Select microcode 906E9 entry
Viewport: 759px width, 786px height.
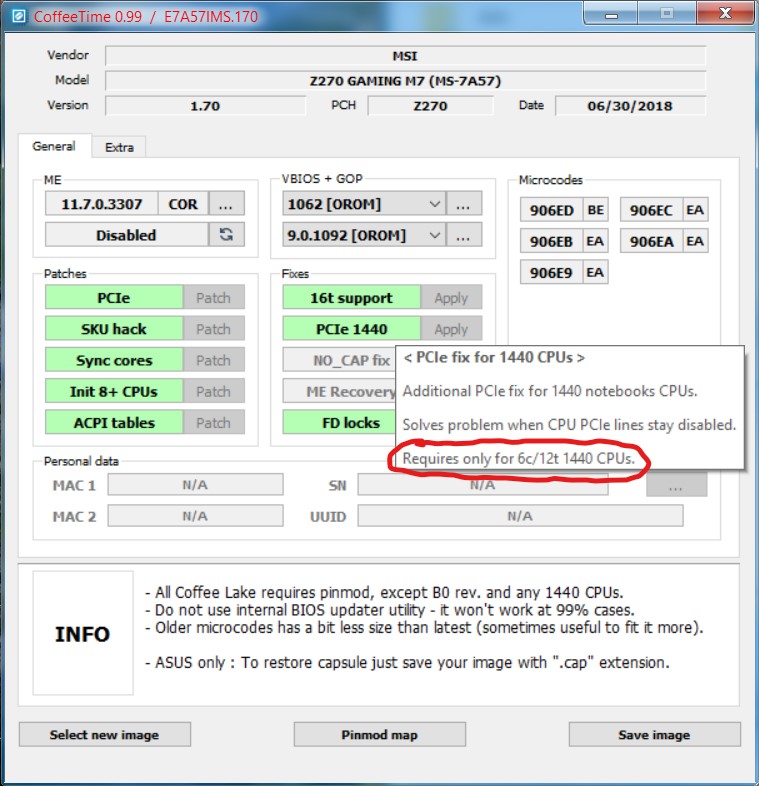pos(551,272)
